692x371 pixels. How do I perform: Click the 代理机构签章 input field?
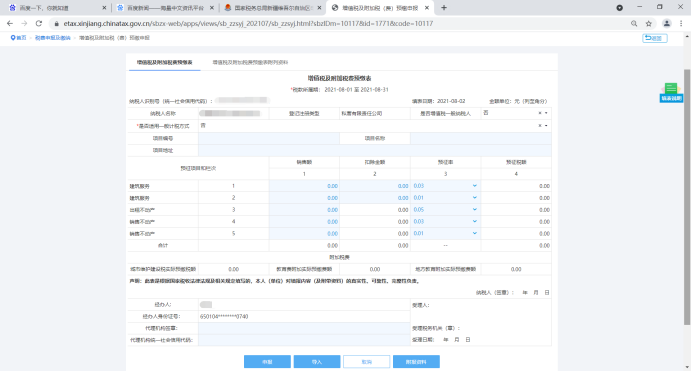click(304, 328)
